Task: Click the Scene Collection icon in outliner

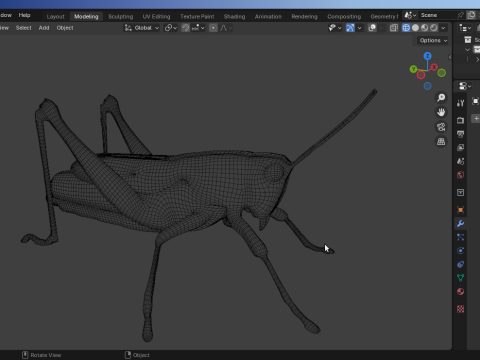Action: tap(468, 40)
